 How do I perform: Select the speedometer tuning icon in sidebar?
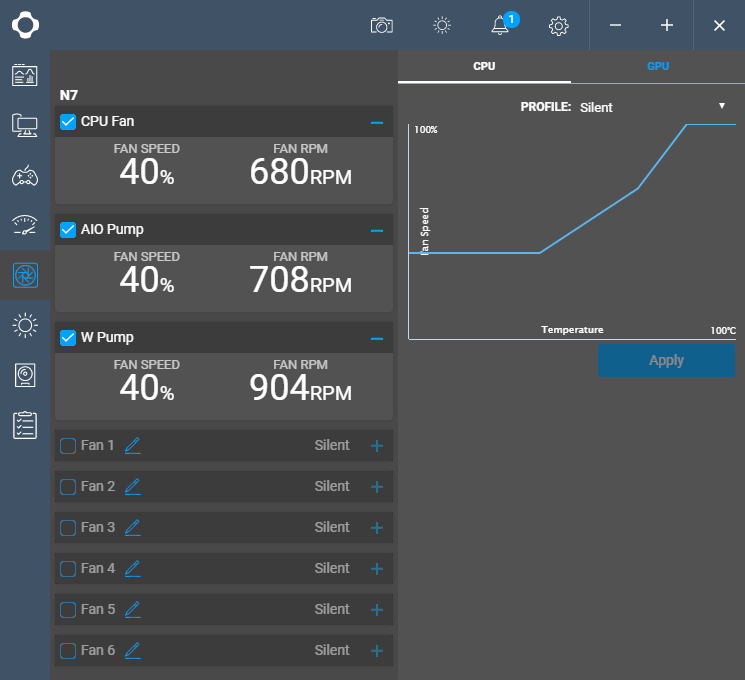[x=25, y=225]
